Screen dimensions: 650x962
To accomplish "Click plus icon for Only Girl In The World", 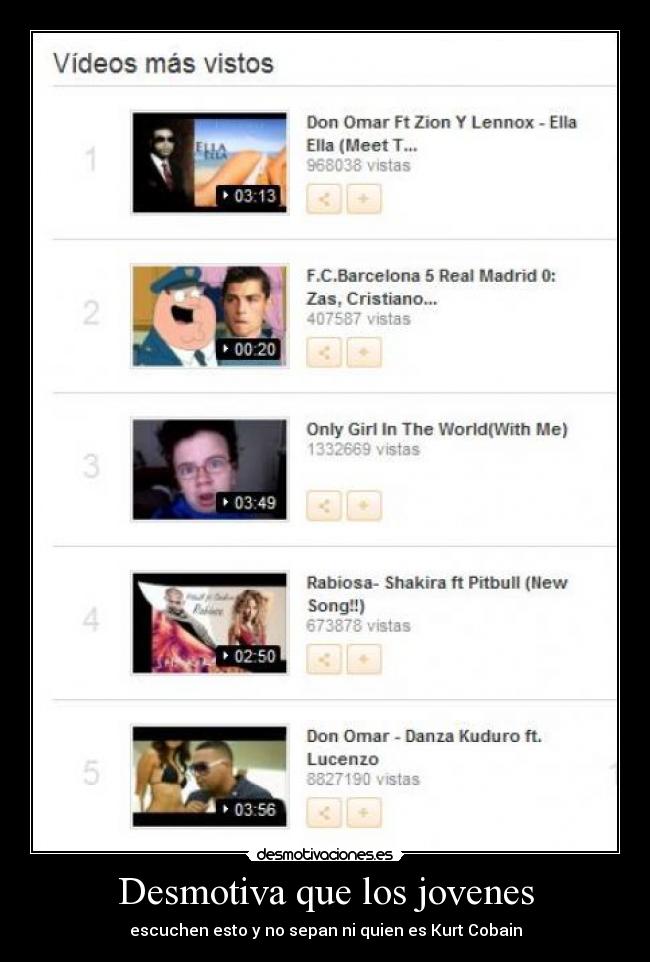I will pos(364,506).
